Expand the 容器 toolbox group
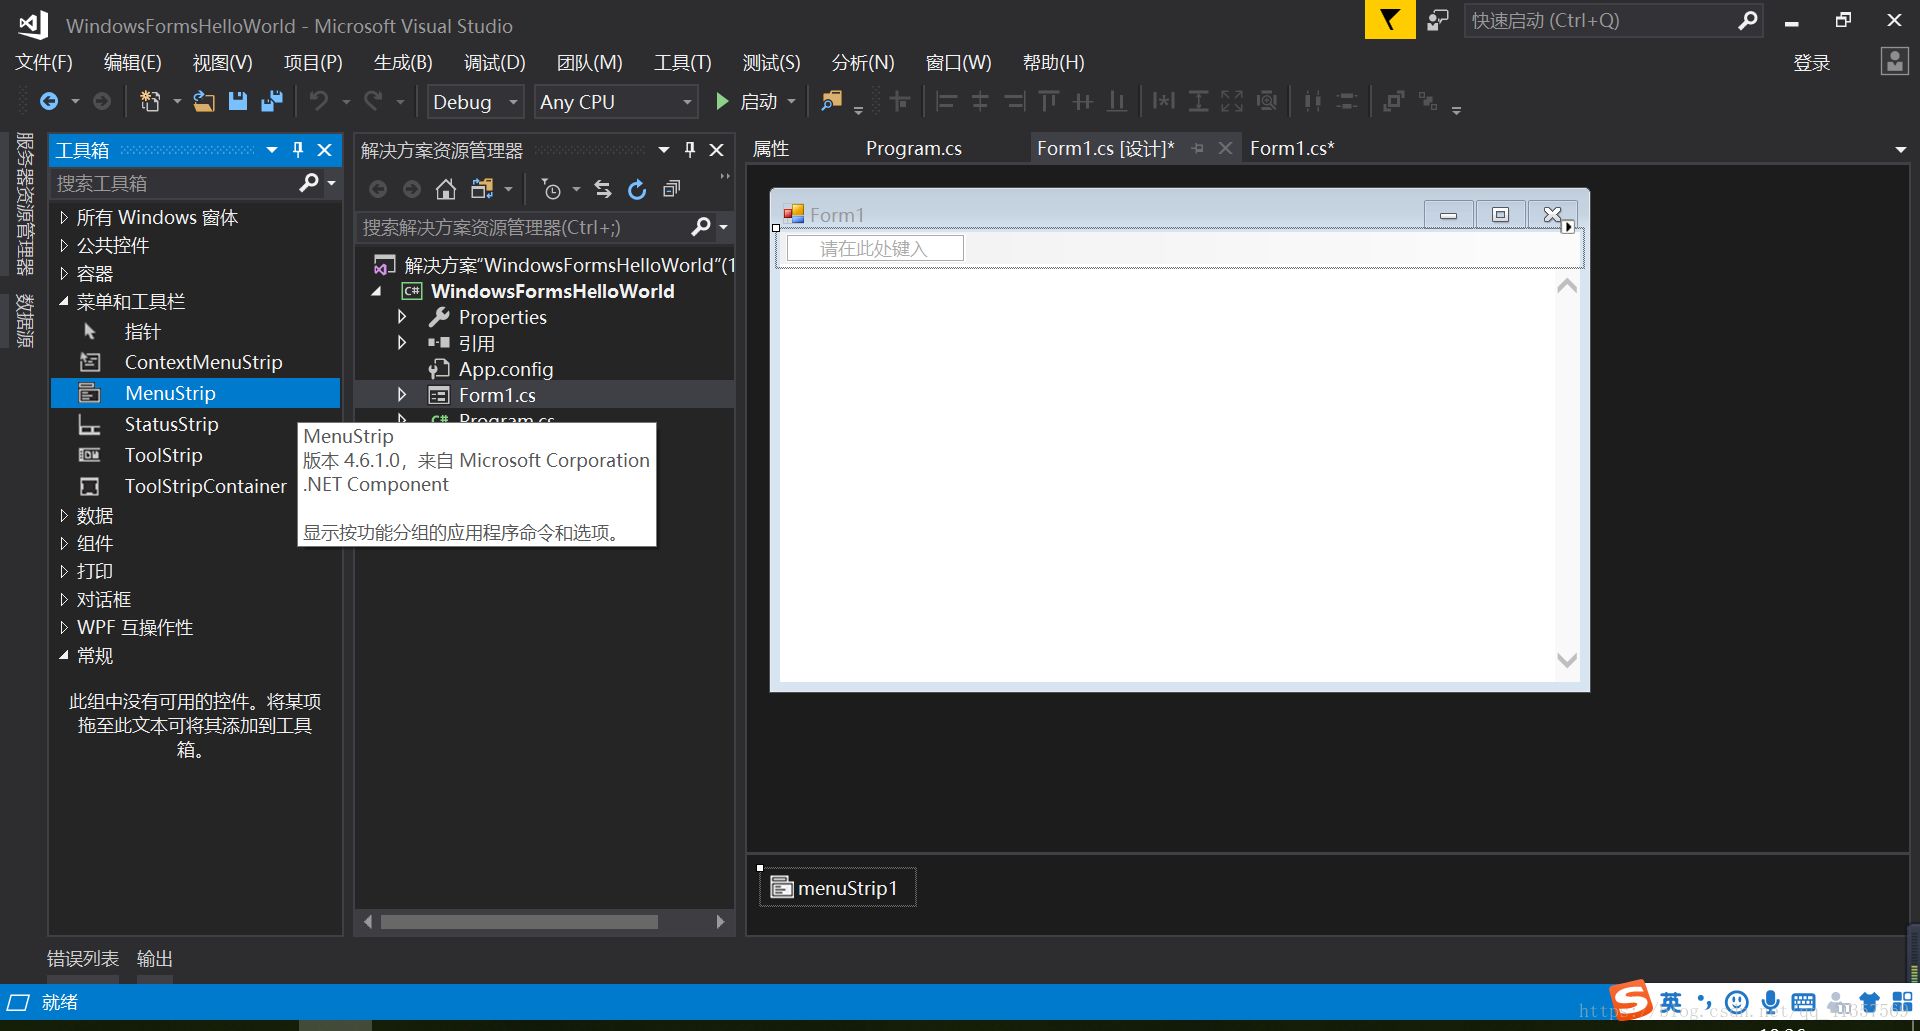Screen dimensions: 1920x1031 (64, 273)
